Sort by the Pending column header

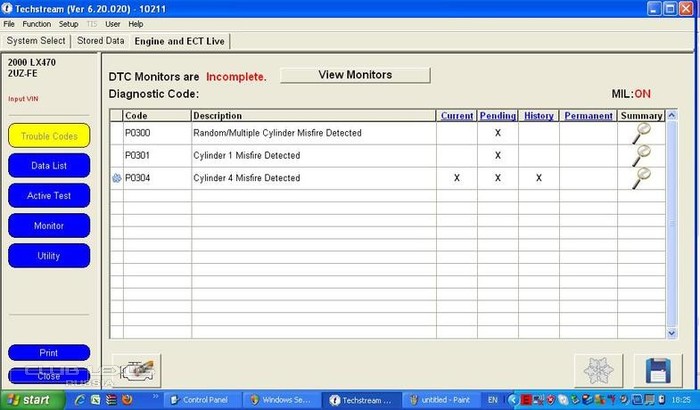[x=497, y=116]
